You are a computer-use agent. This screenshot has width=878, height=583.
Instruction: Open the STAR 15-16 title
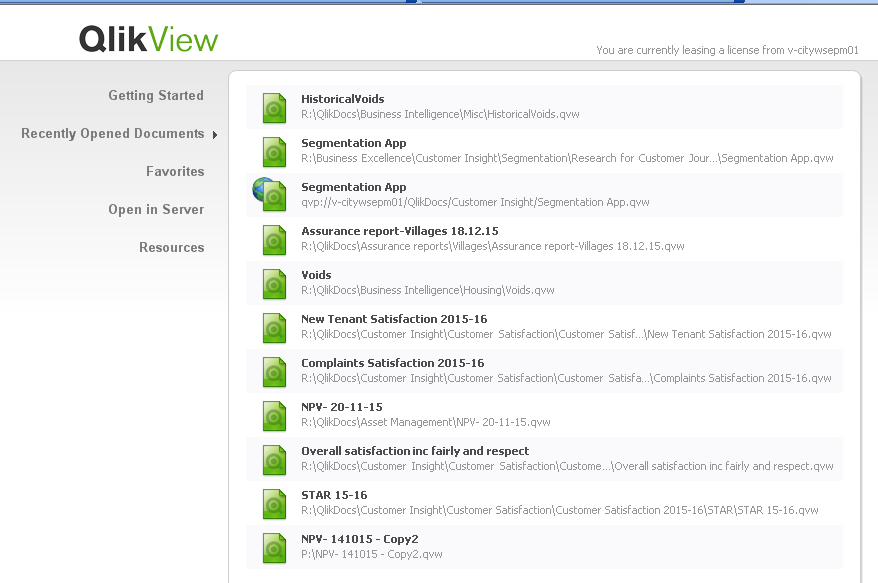pos(334,495)
